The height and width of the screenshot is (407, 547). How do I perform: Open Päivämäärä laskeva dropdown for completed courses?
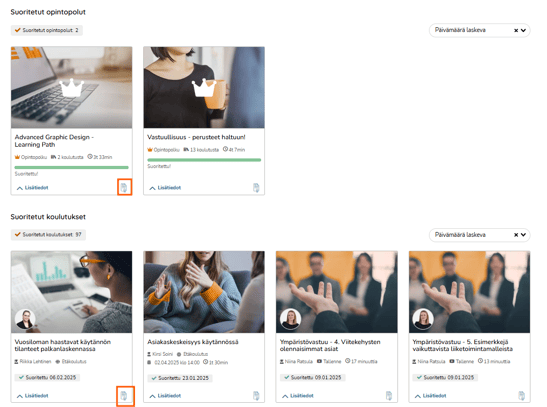480,235
